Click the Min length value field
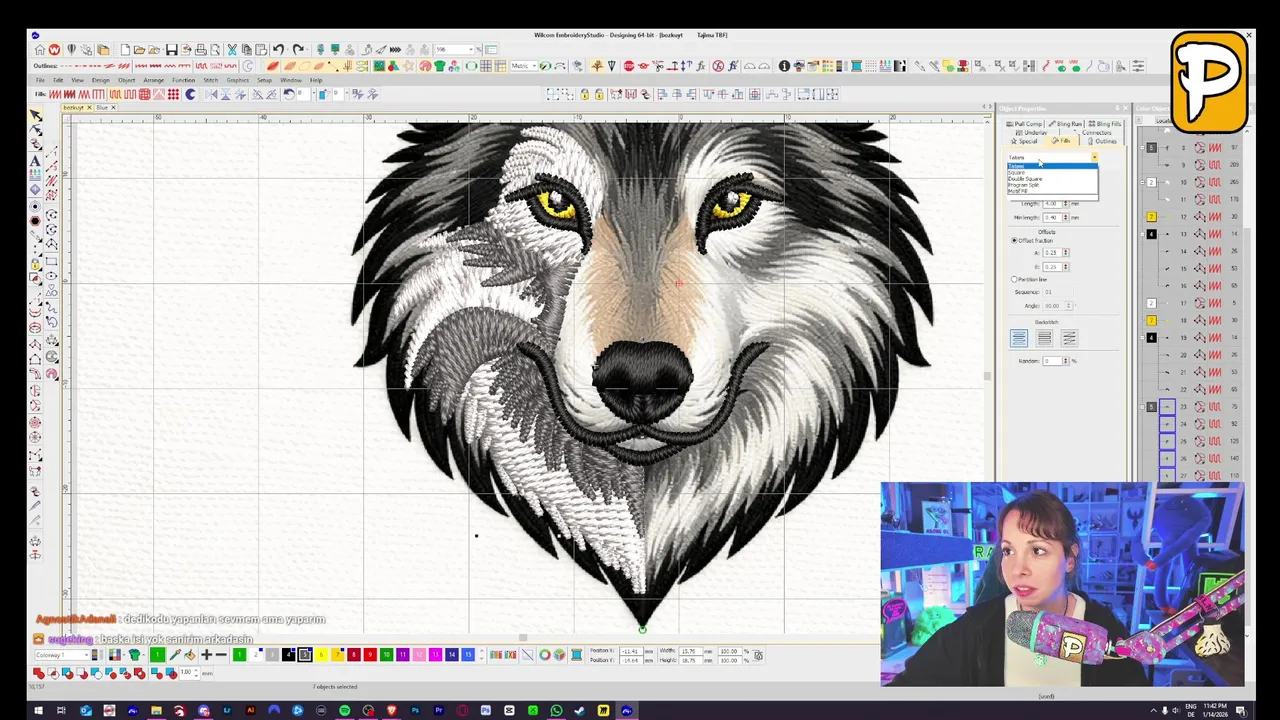The width and height of the screenshot is (1280, 720). click(x=1051, y=218)
